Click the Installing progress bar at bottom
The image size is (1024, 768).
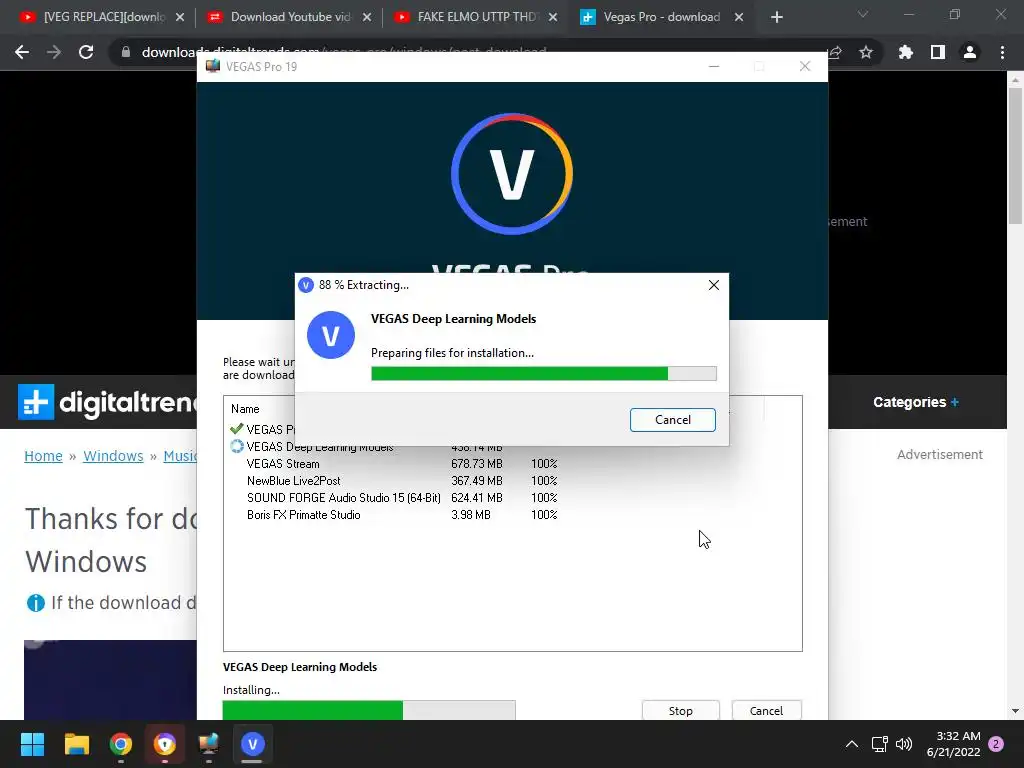(369, 710)
